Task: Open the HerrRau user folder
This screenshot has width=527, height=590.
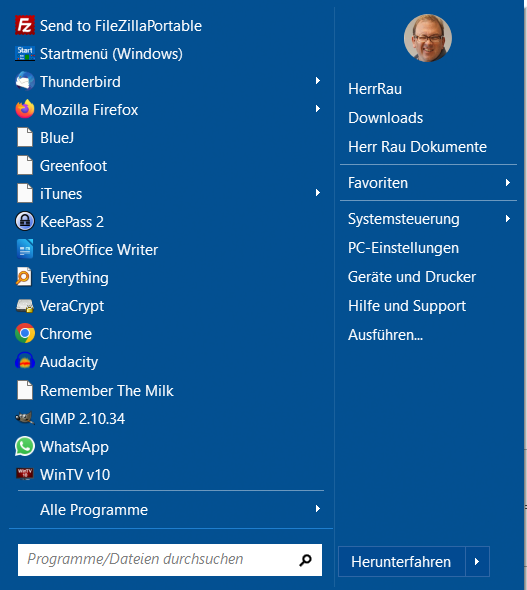Action: (x=375, y=89)
